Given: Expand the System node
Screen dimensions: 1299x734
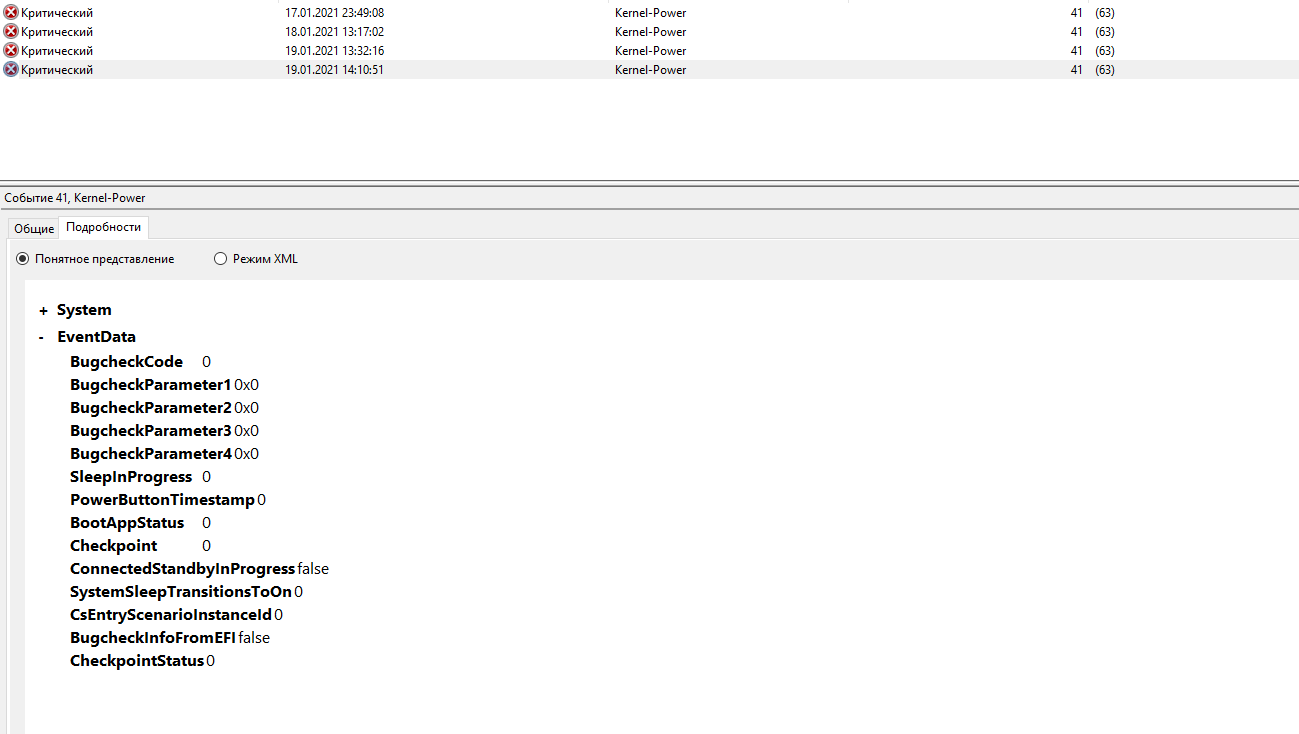Looking at the screenshot, I should (43, 311).
